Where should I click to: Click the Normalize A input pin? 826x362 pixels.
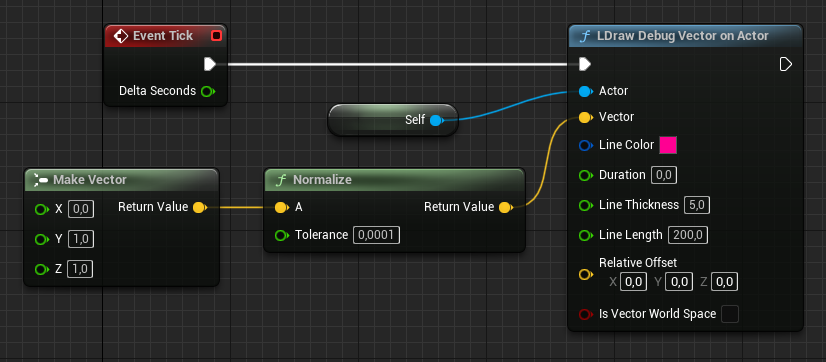(x=282, y=208)
